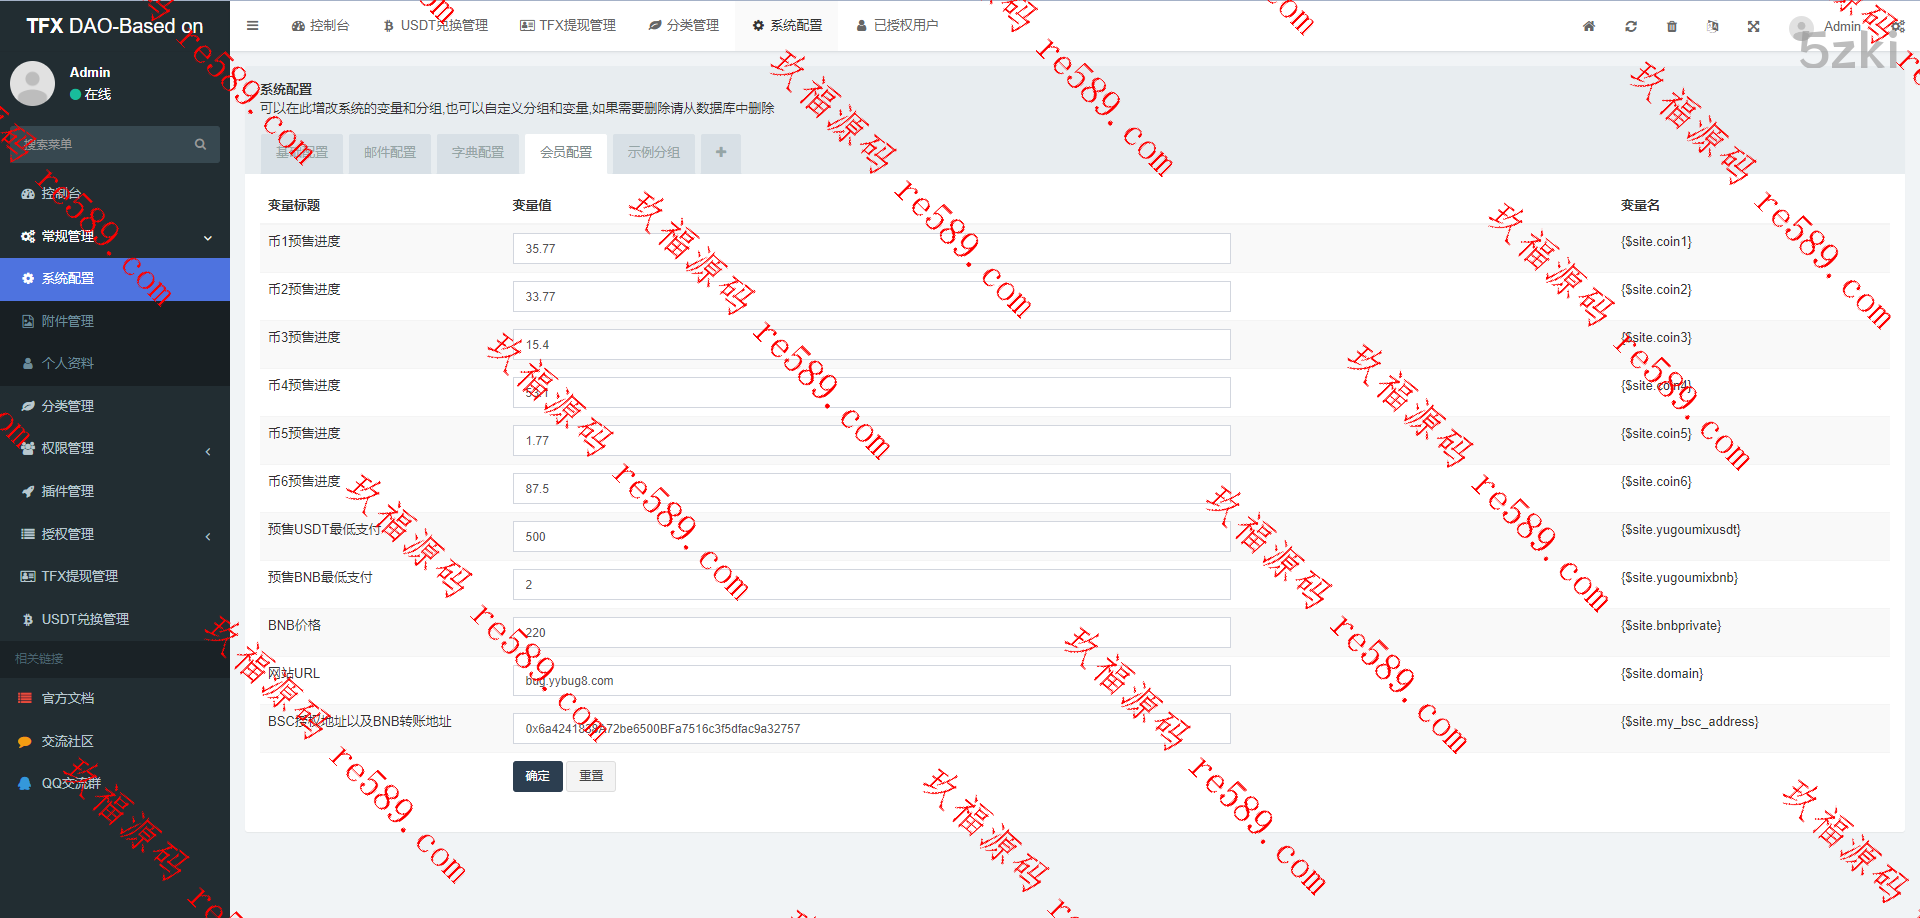Click the 确定 submit button

(537, 776)
